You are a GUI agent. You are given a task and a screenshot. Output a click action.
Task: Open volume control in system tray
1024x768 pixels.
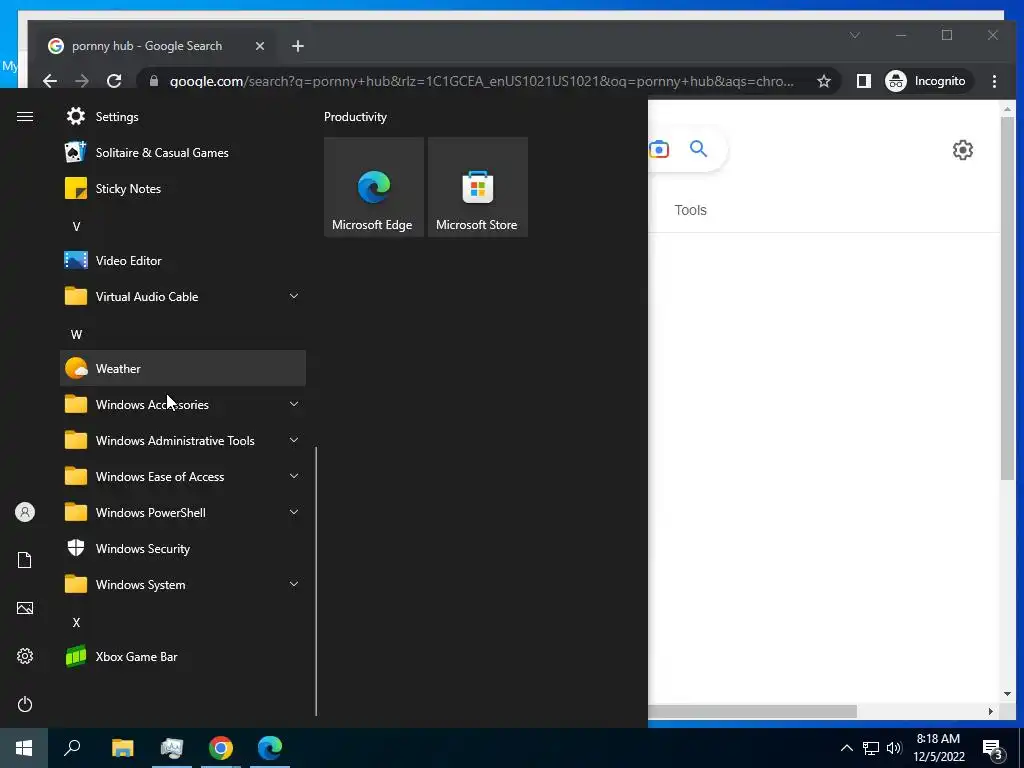tap(894, 748)
